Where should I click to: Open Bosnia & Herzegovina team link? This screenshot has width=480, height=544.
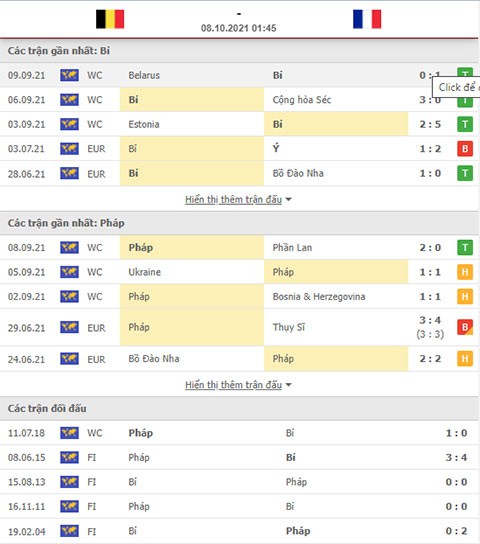(x=319, y=297)
